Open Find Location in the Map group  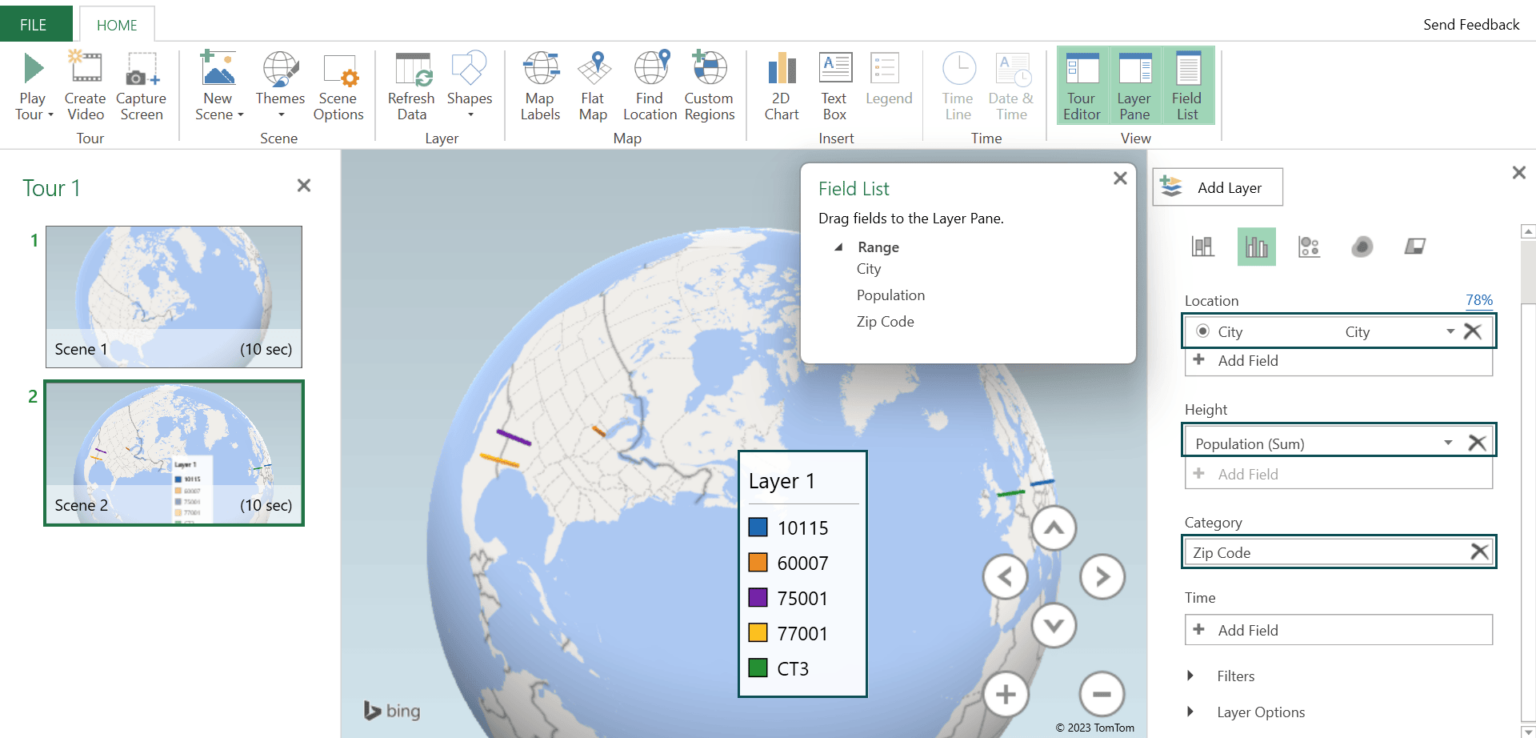tap(650, 85)
